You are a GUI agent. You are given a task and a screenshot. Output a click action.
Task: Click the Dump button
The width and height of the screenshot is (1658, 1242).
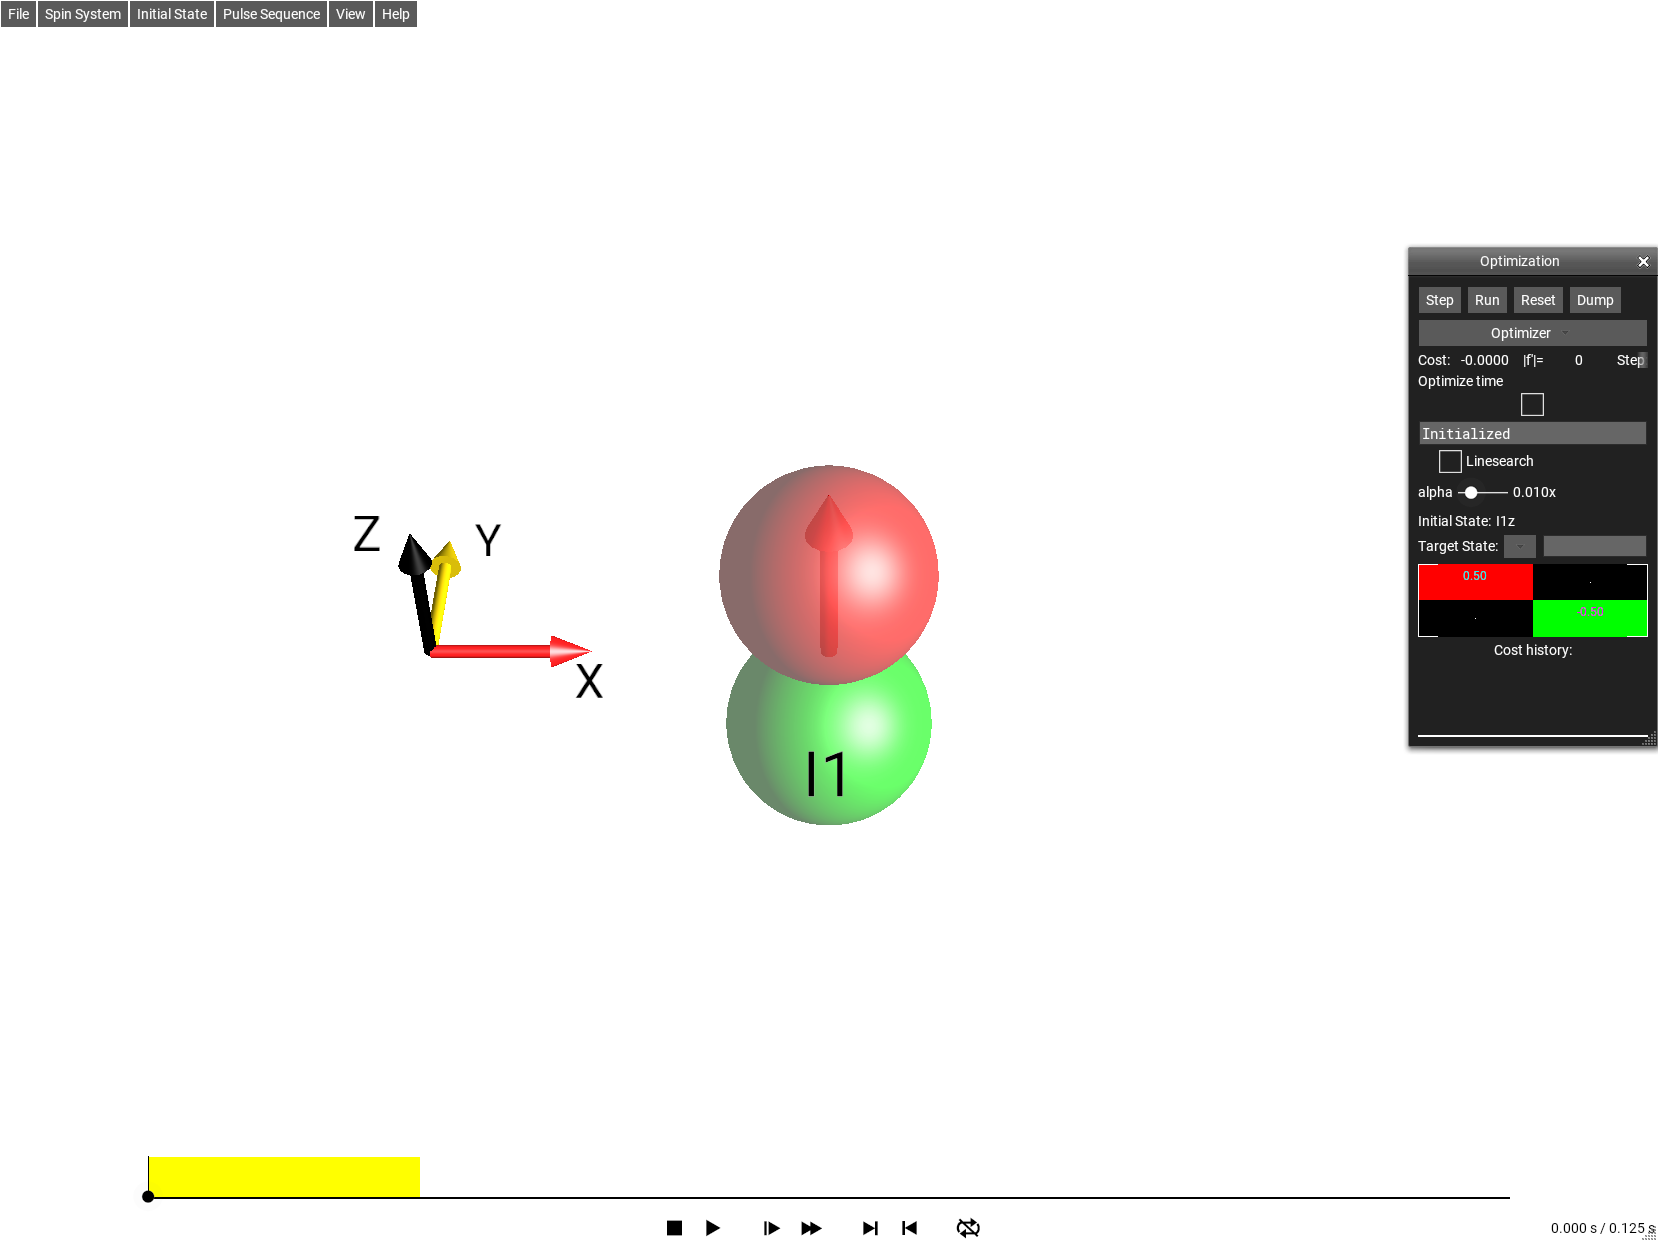click(x=1595, y=300)
